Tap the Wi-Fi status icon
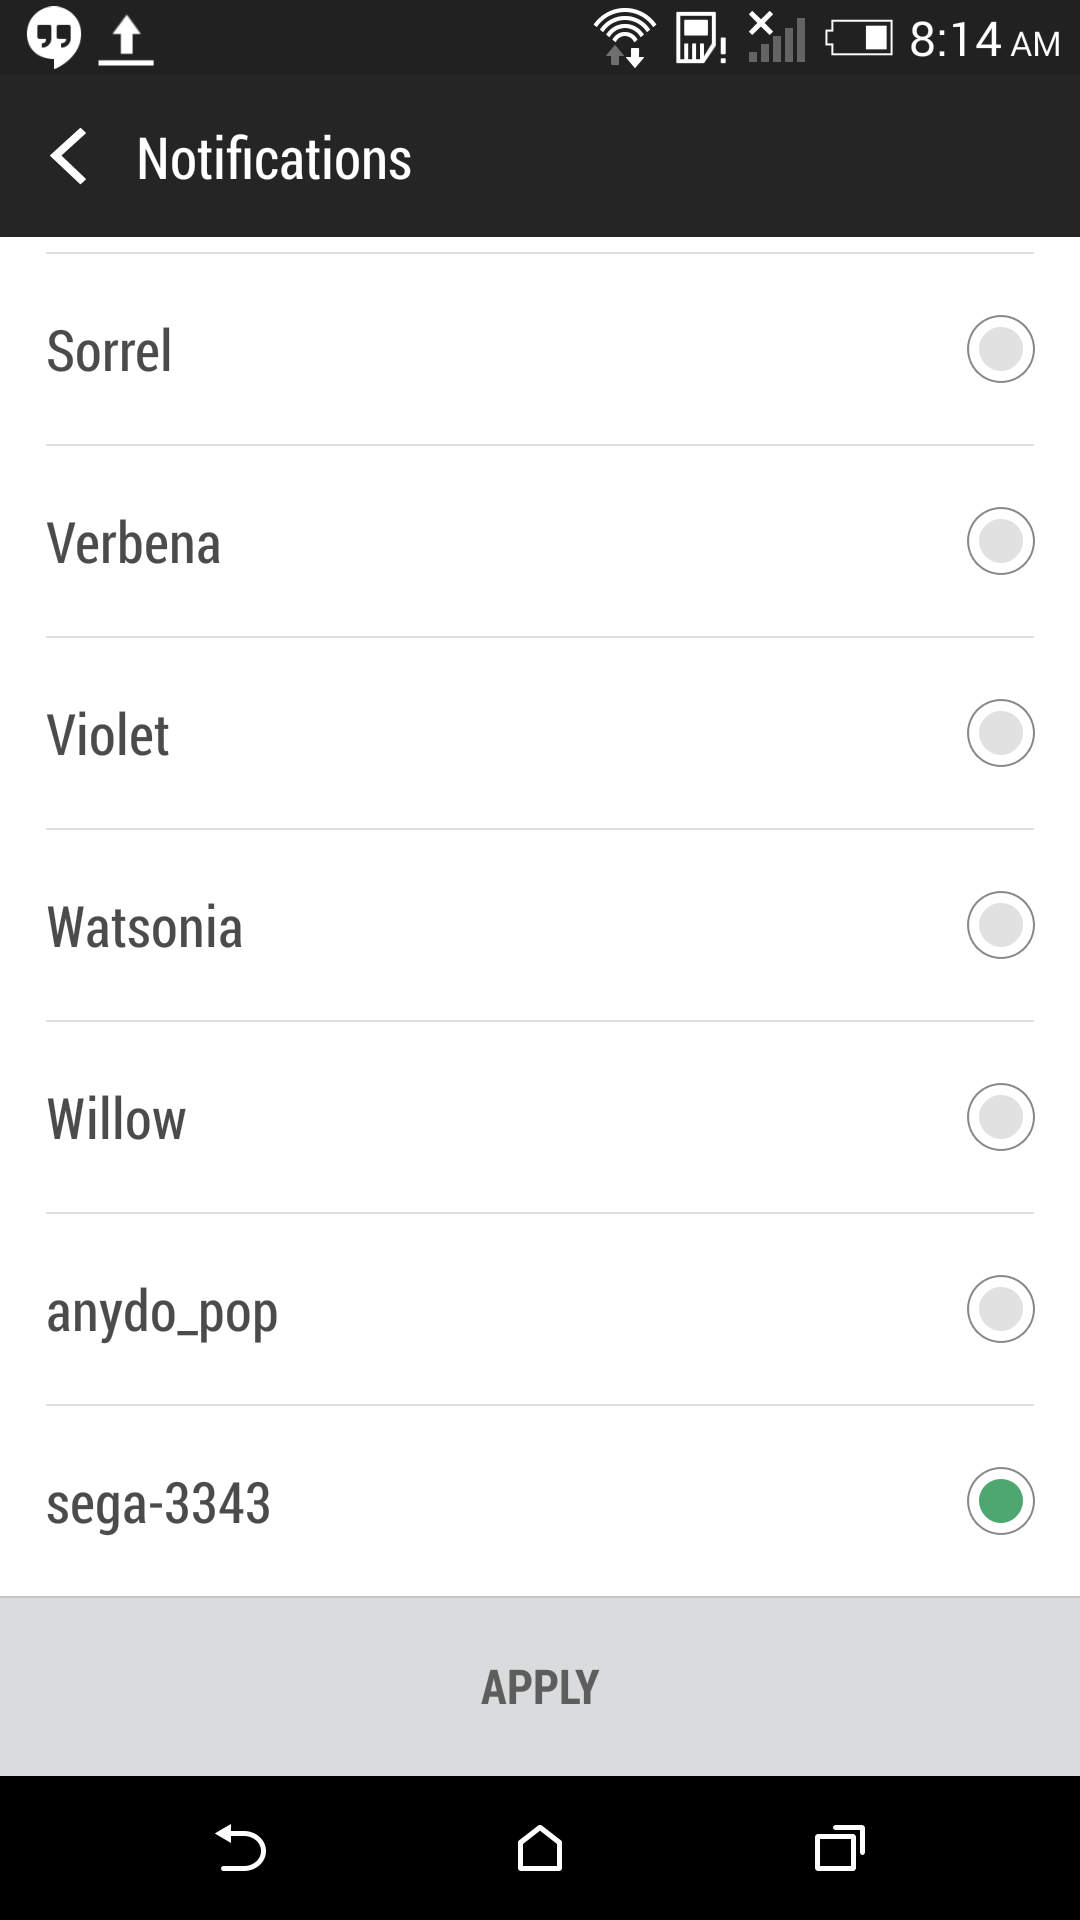Image resolution: width=1080 pixels, height=1920 pixels. coord(625,39)
